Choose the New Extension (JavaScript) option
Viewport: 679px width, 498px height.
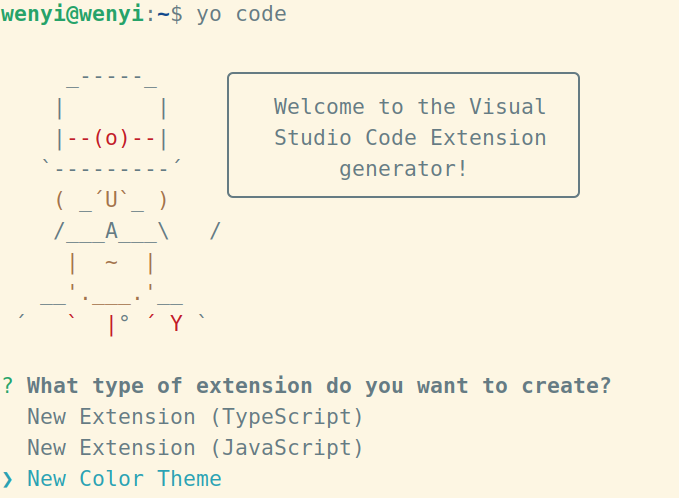[x=195, y=448]
